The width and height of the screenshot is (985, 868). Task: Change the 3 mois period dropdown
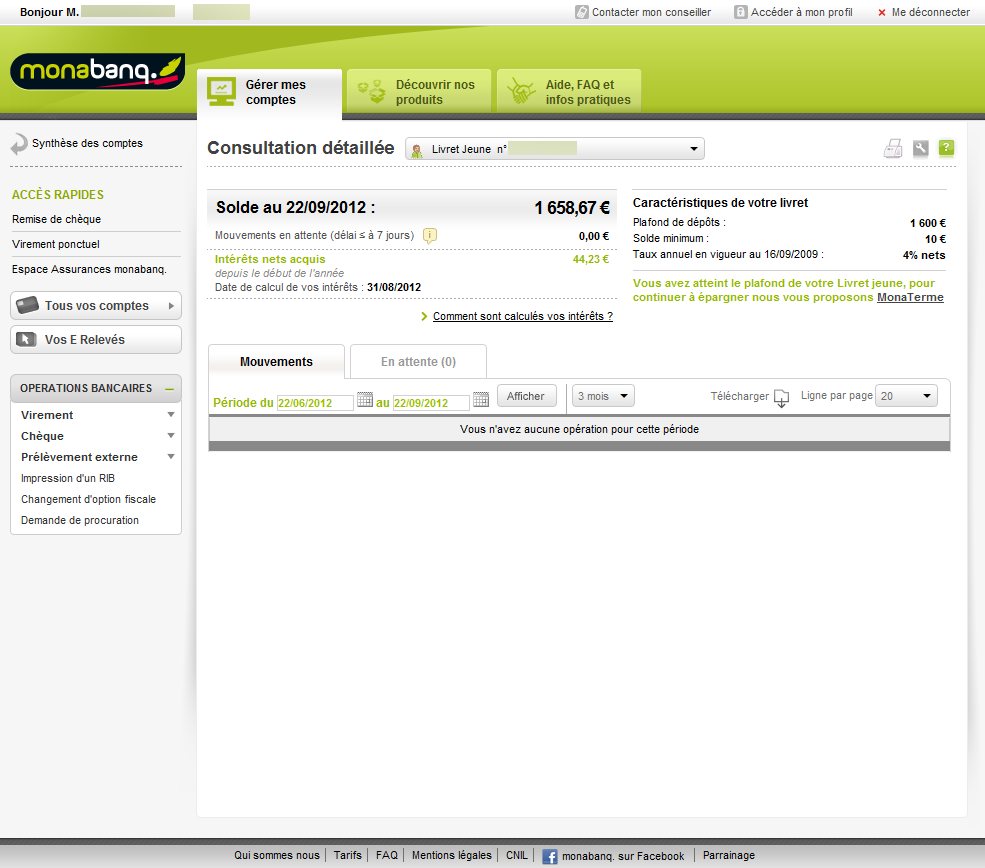(x=602, y=395)
